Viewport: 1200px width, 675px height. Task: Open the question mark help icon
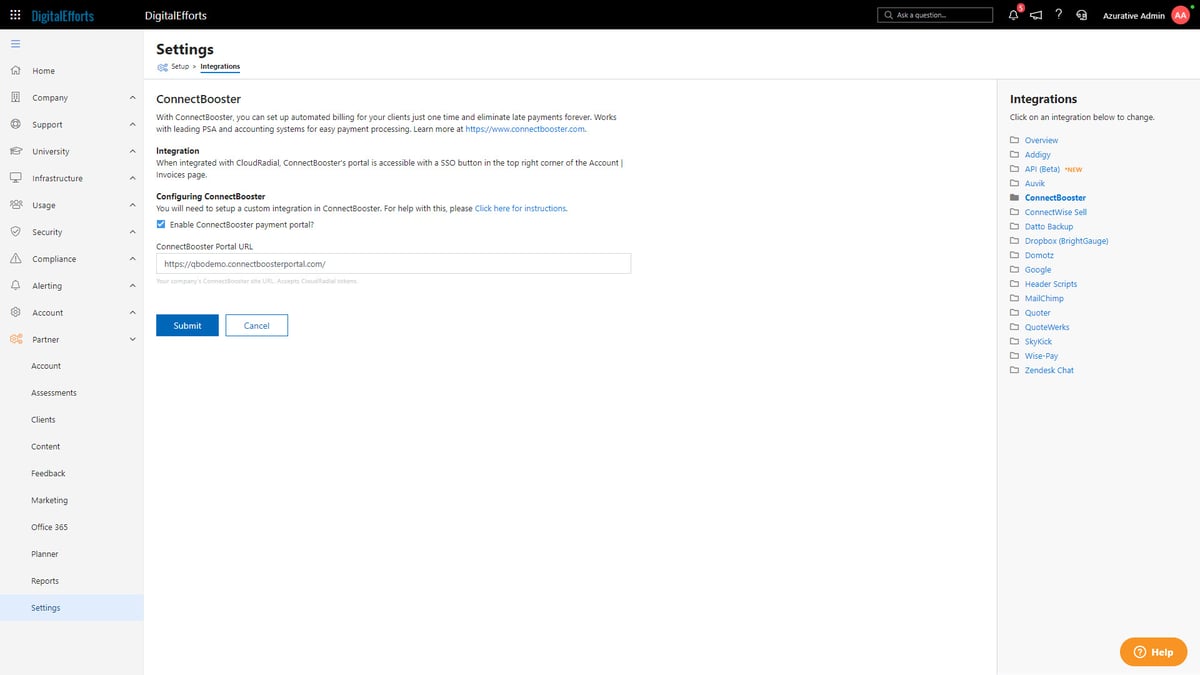pos(1058,14)
